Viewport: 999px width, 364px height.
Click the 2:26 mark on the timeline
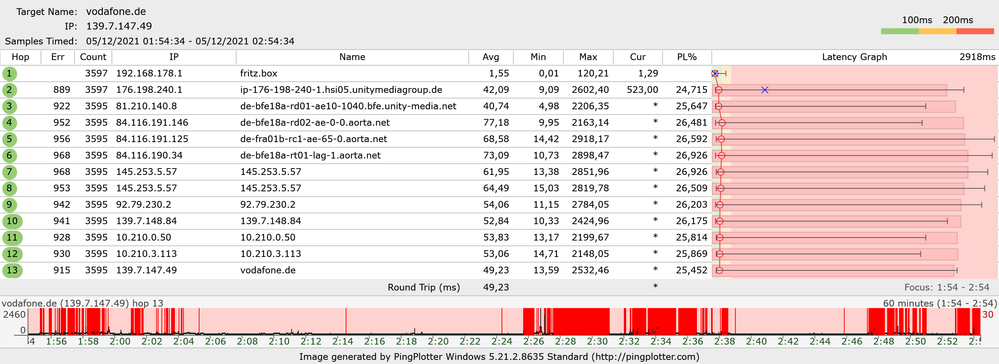click(534, 341)
